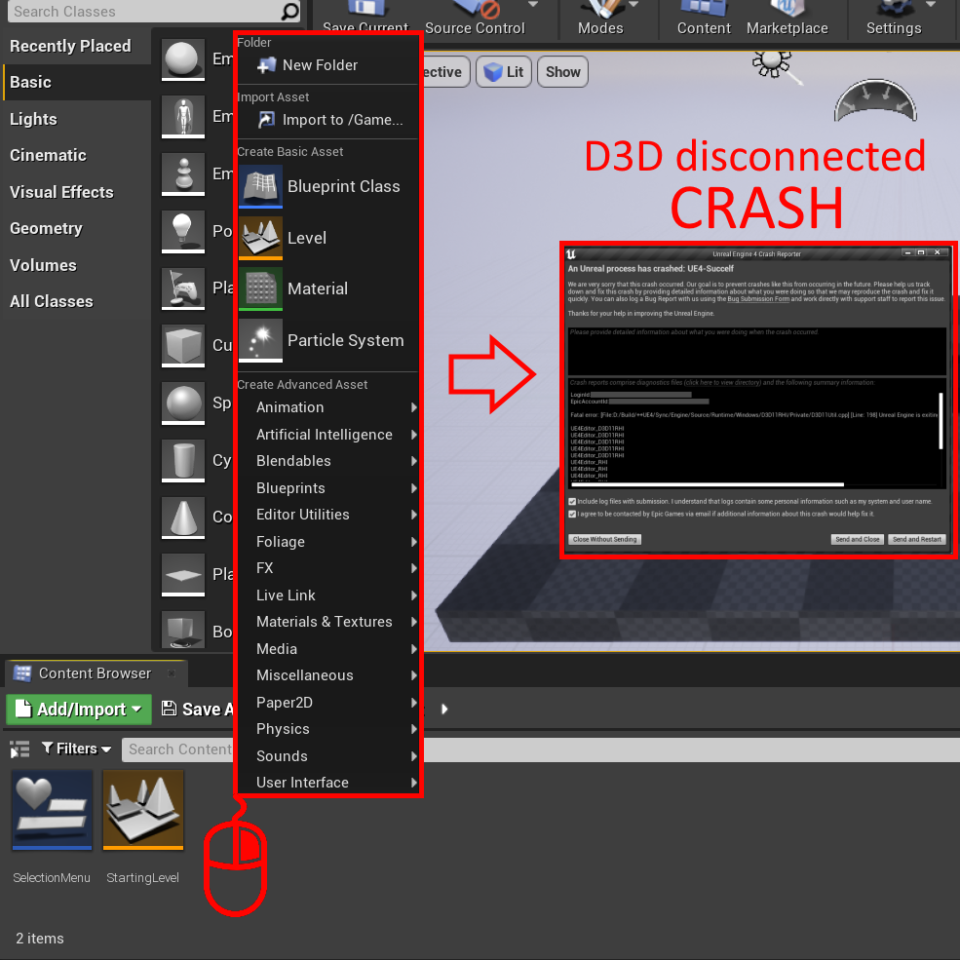Open the FX submenu
The height and width of the screenshot is (960, 960).
pyautogui.click(x=329, y=568)
